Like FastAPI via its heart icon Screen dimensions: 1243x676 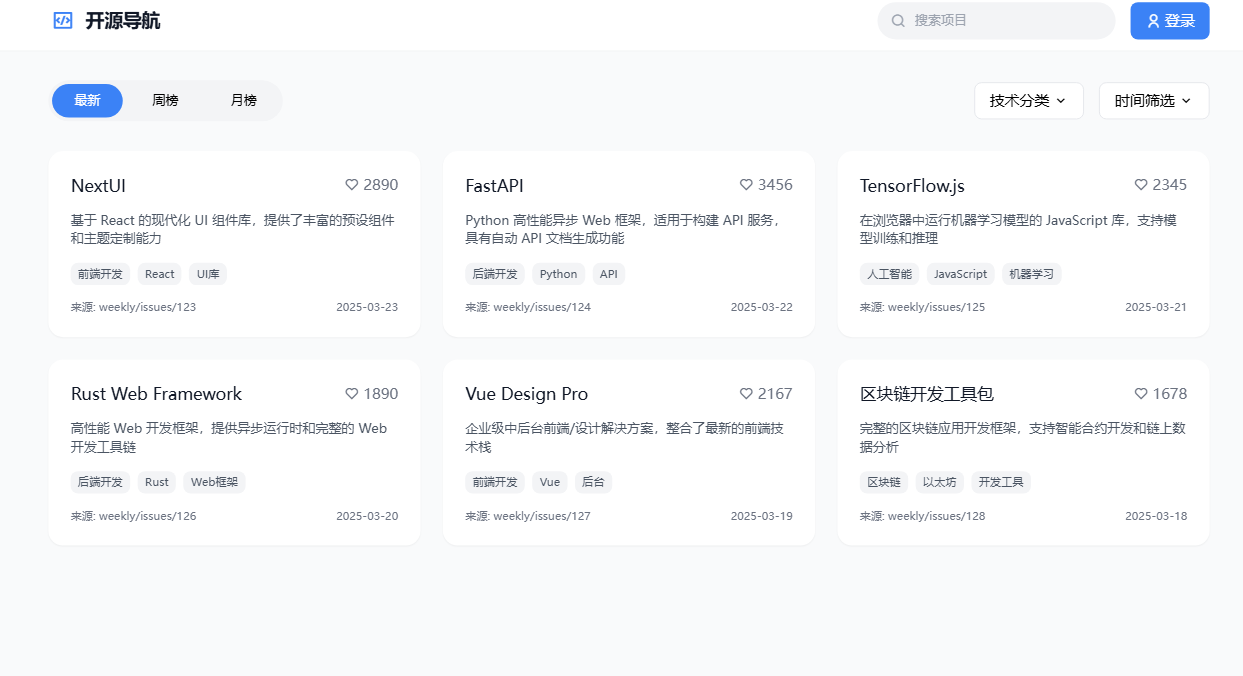point(746,185)
